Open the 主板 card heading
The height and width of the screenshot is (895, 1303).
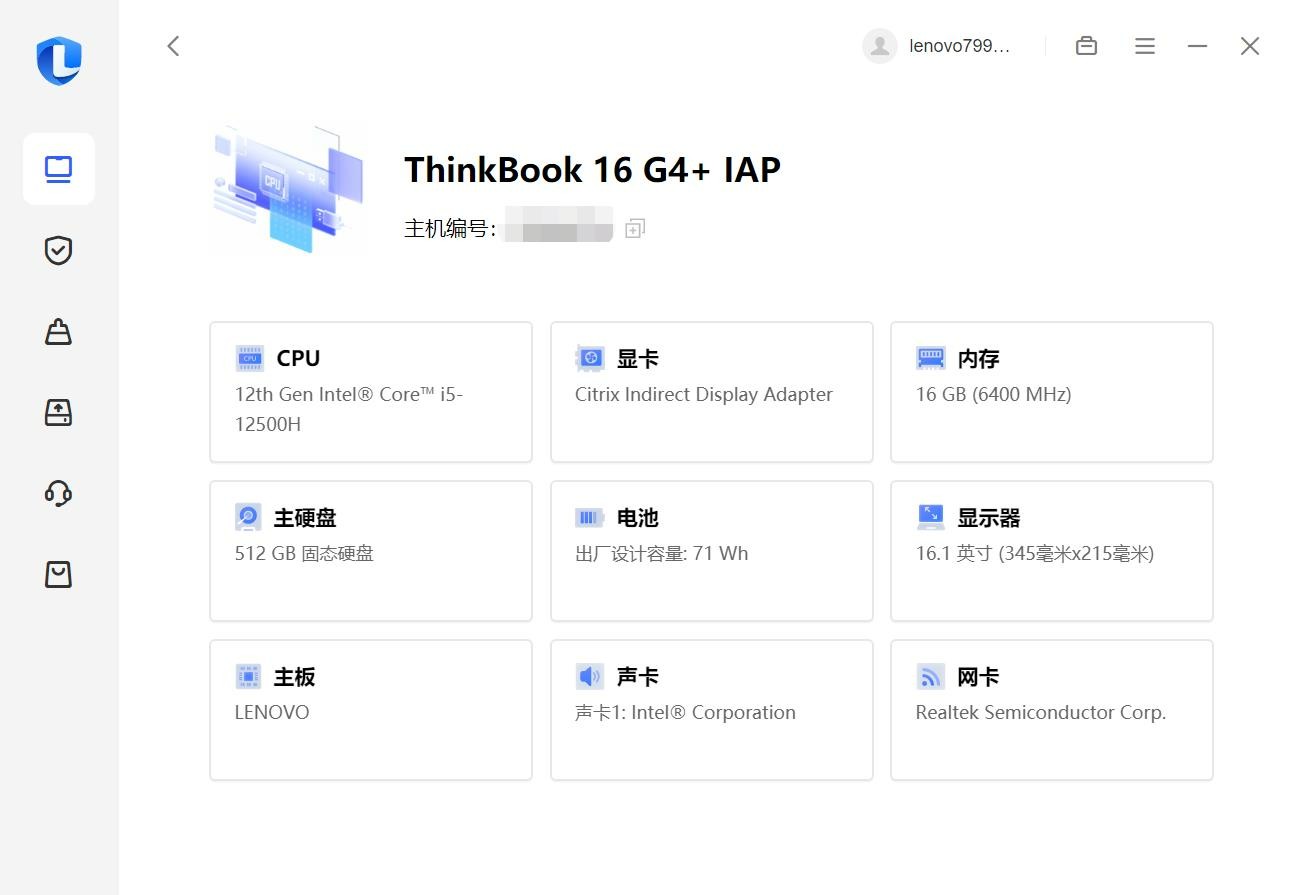tap(294, 677)
